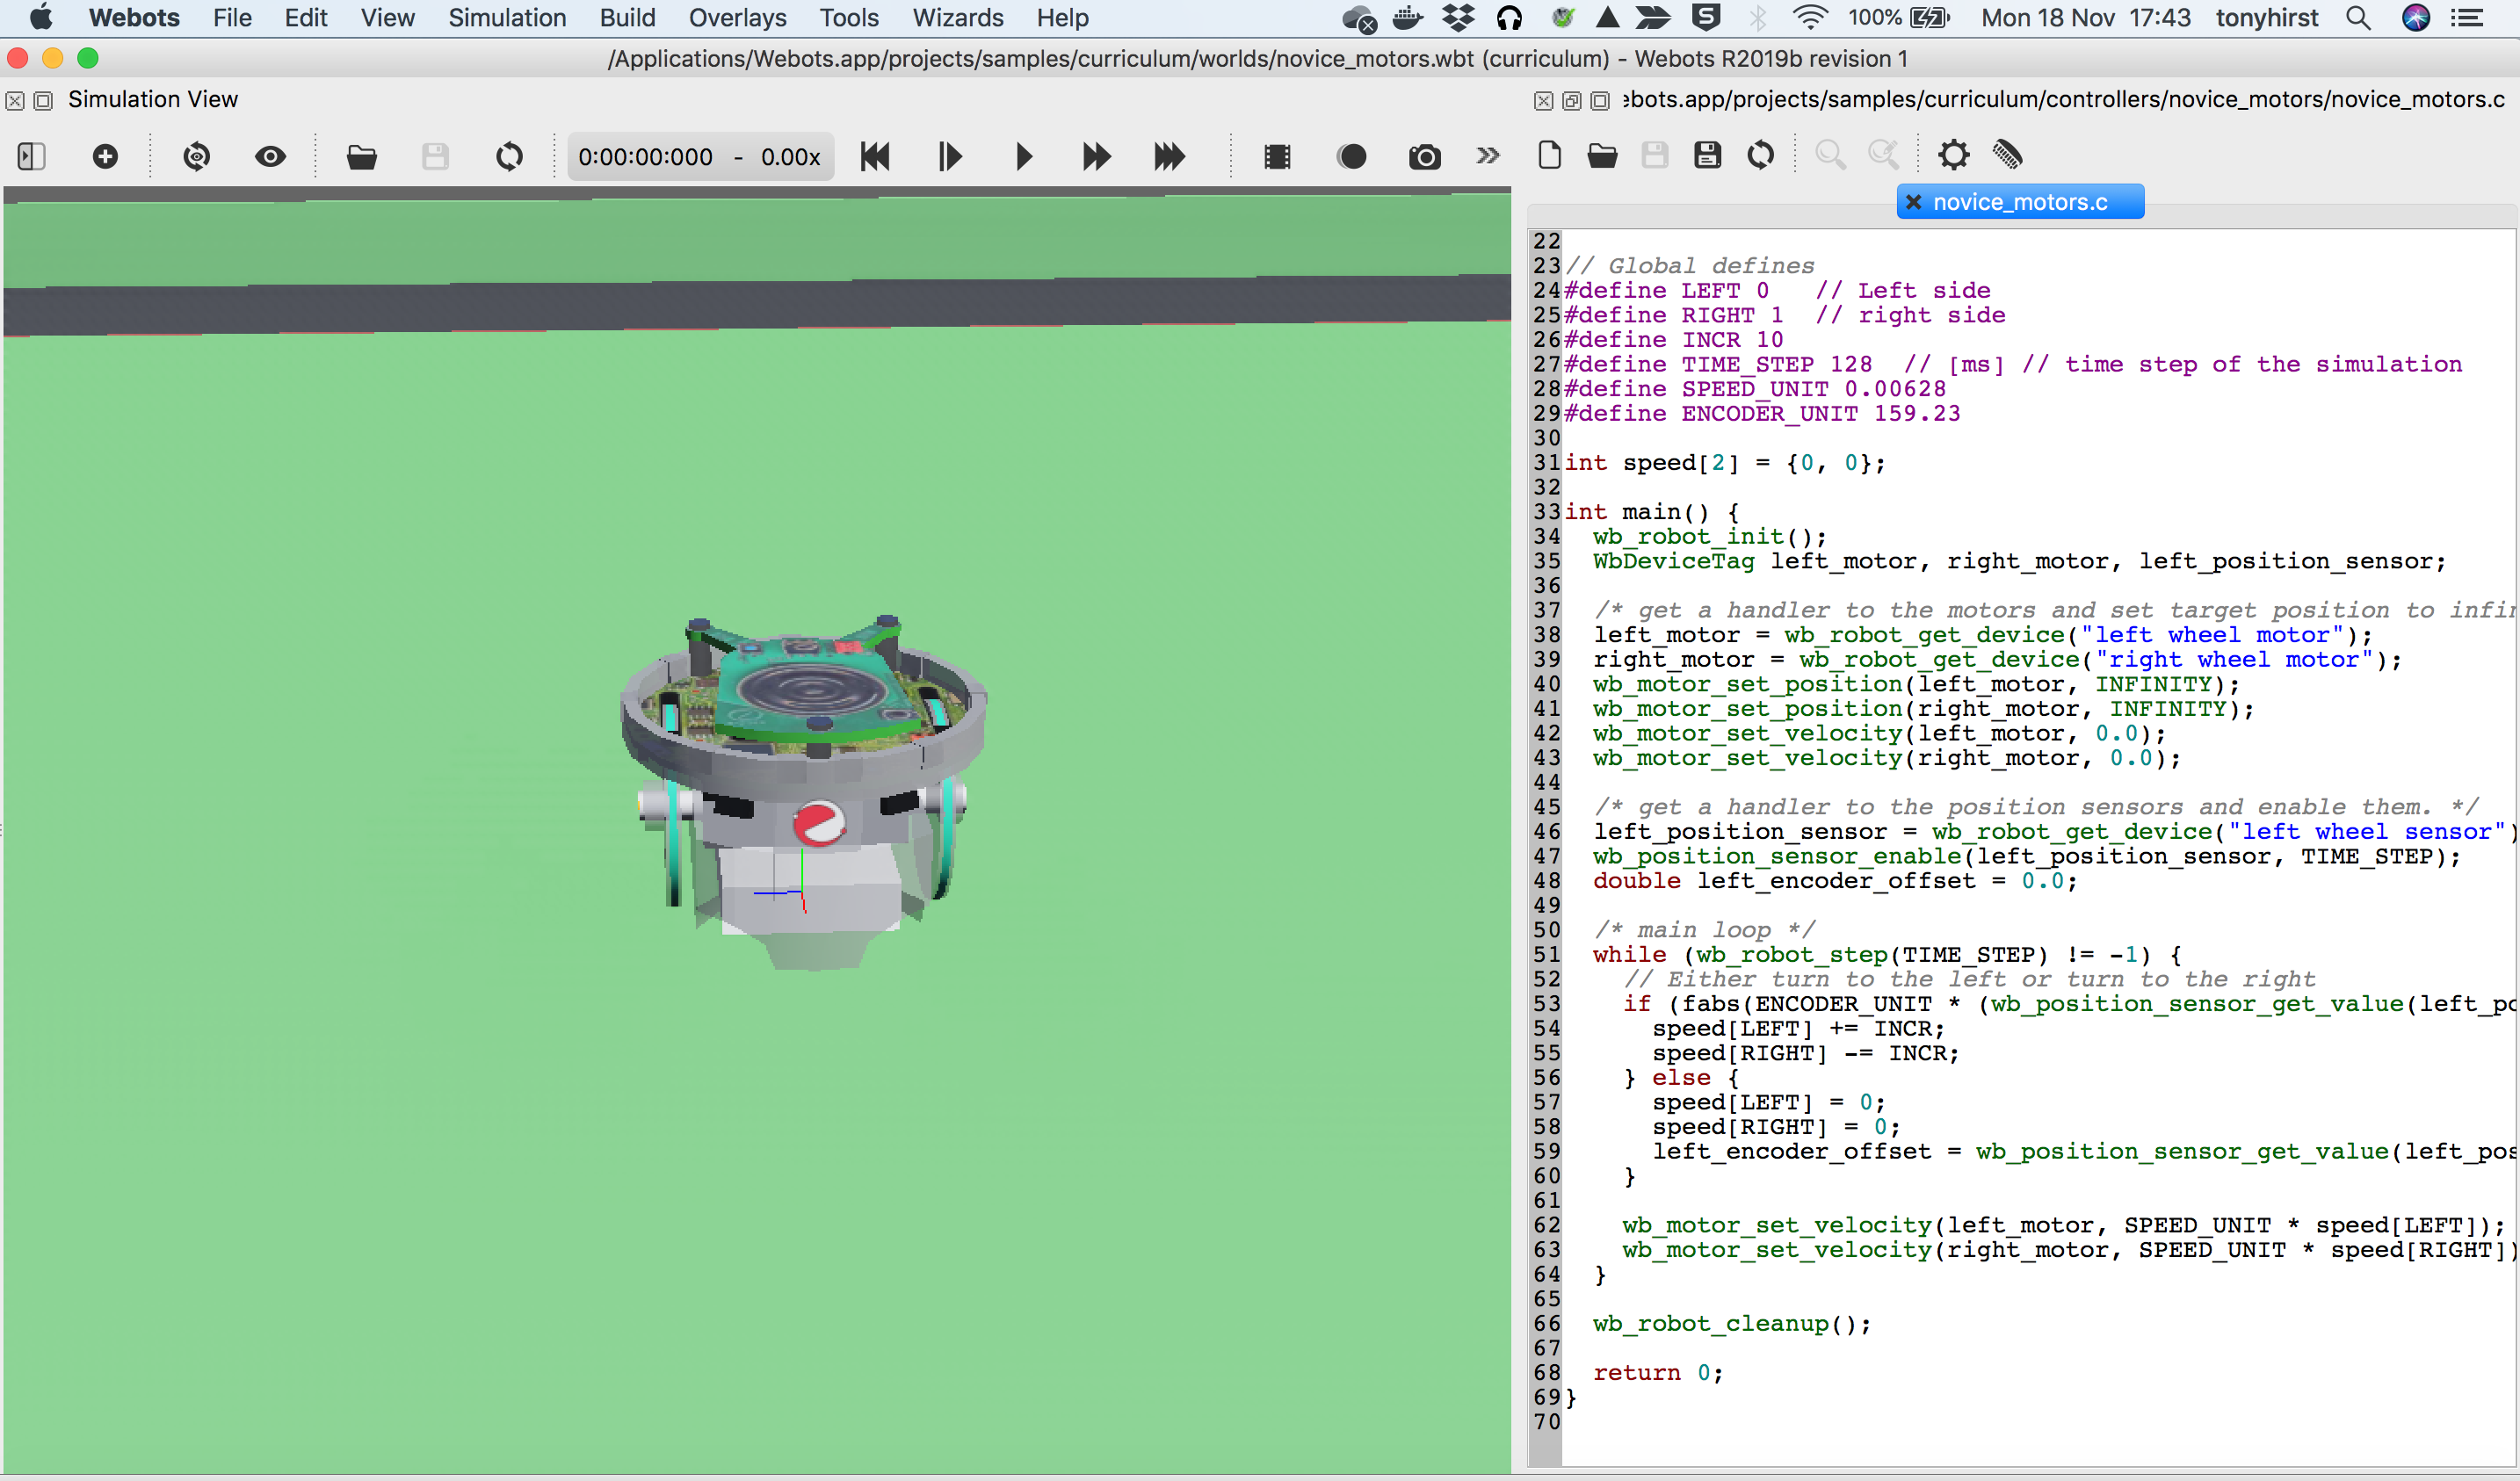The width and height of the screenshot is (2520, 1481).
Task: Click the step forward simulation button
Action: (x=951, y=155)
